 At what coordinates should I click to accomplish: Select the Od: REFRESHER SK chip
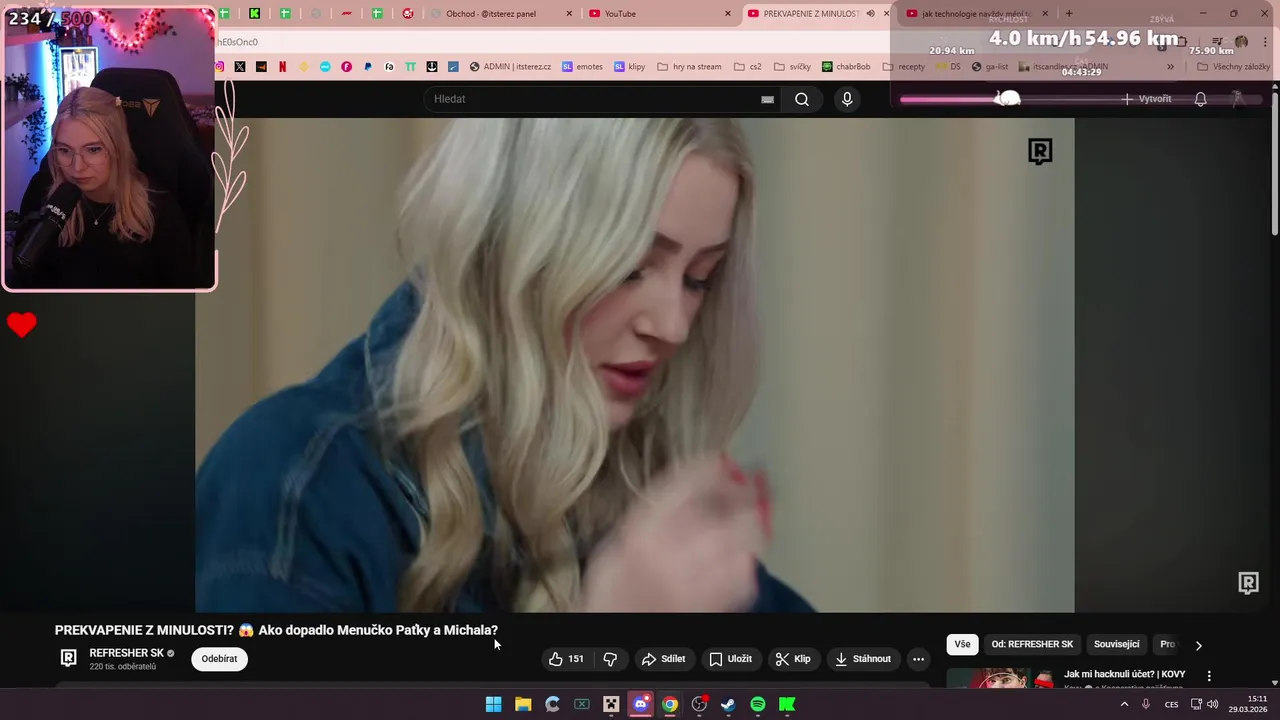(x=1032, y=645)
